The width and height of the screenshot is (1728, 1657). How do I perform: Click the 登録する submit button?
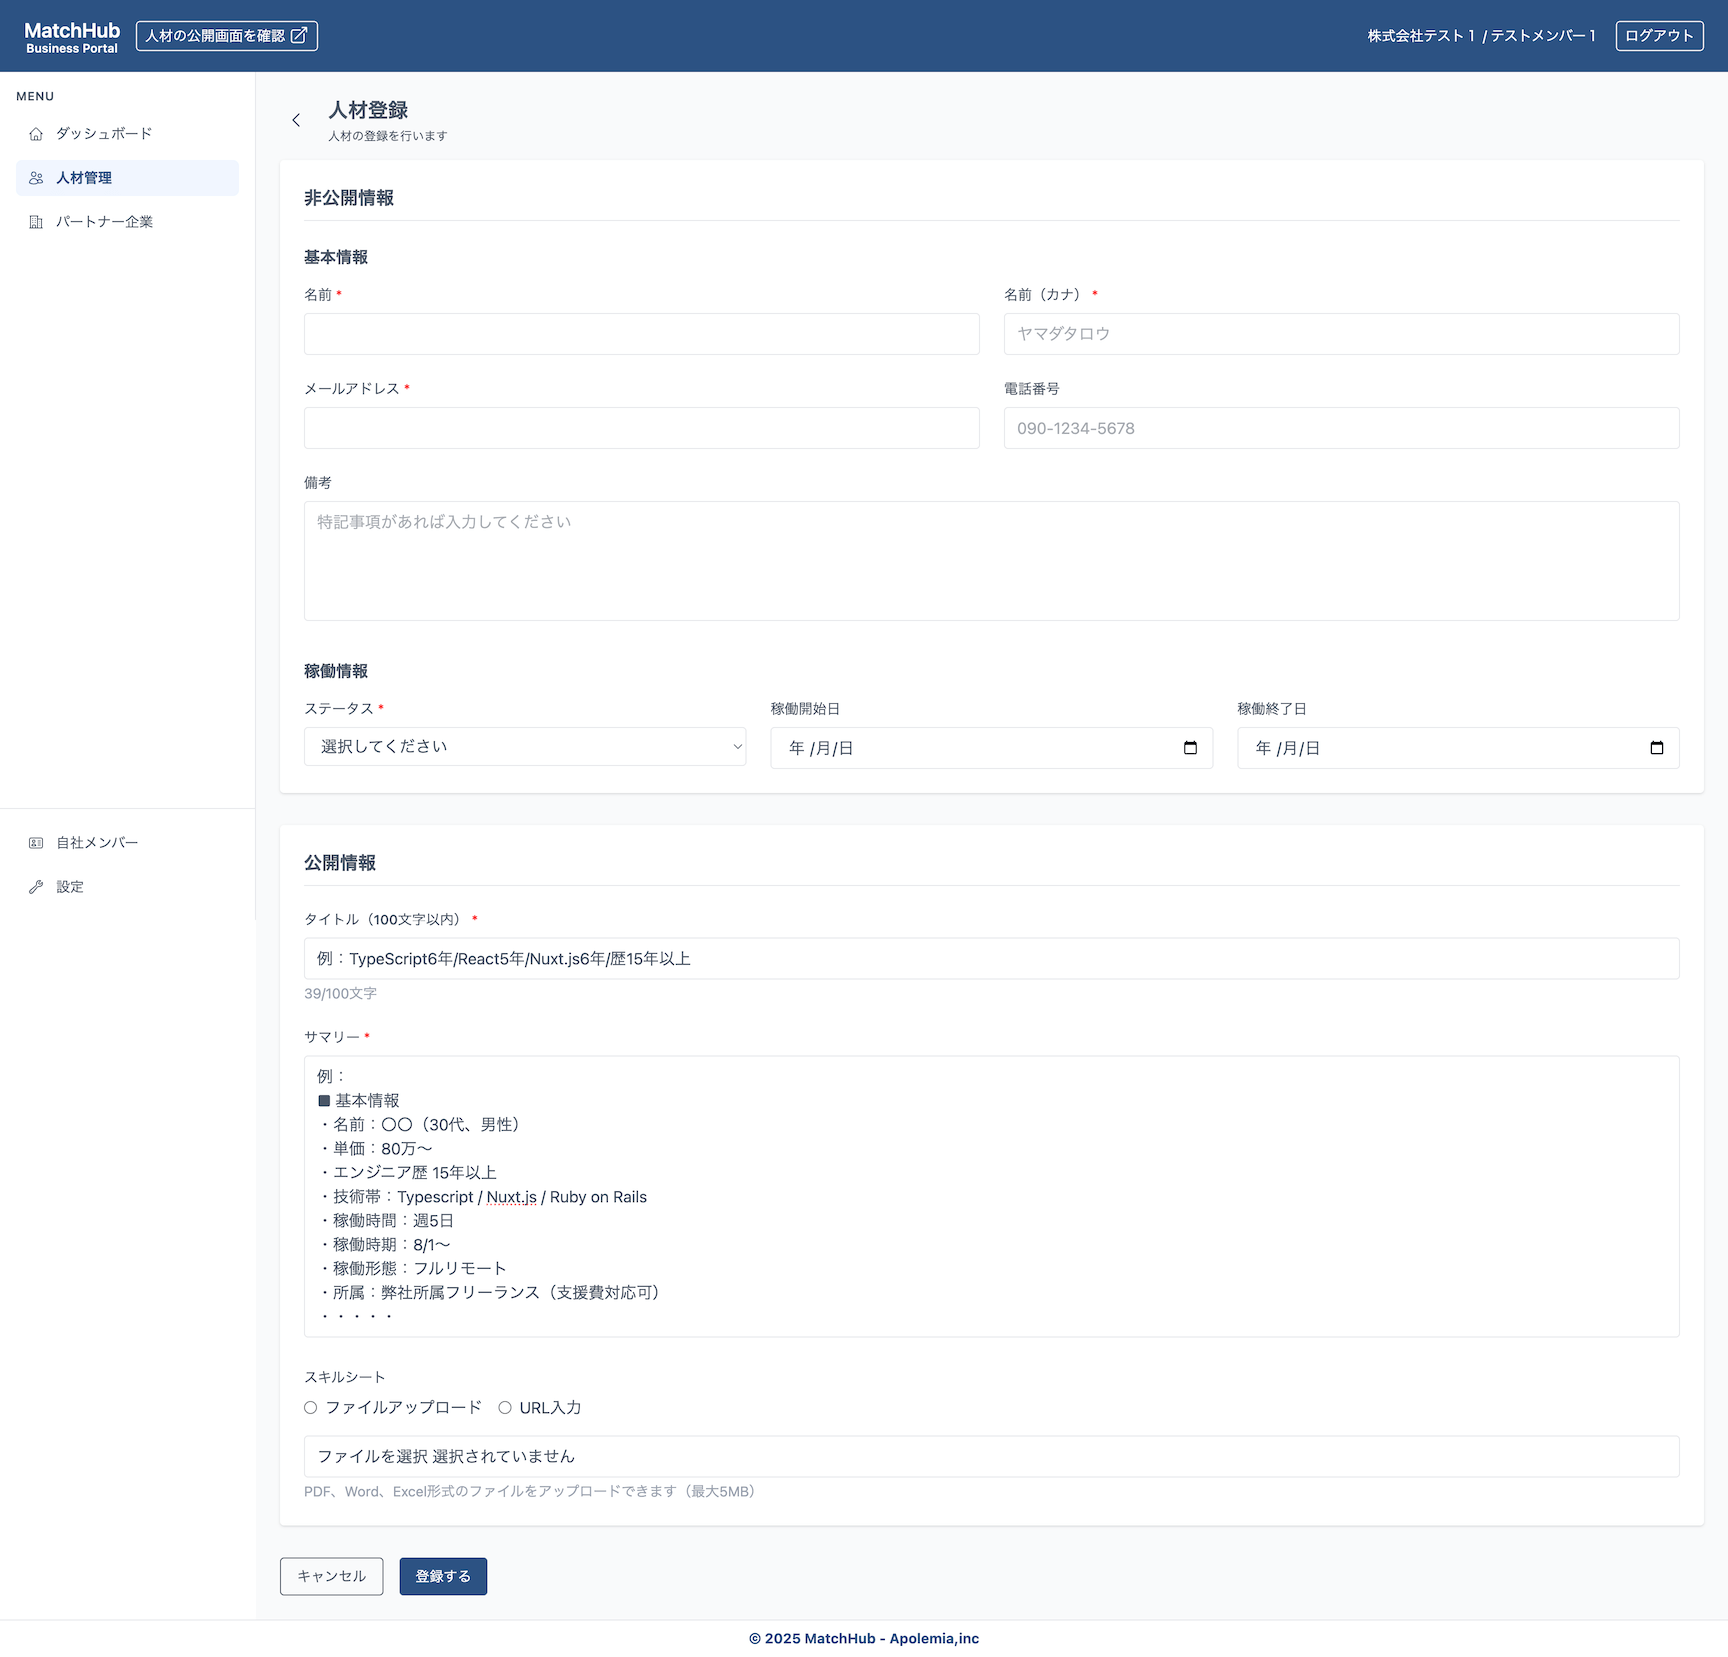coord(443,1576)
